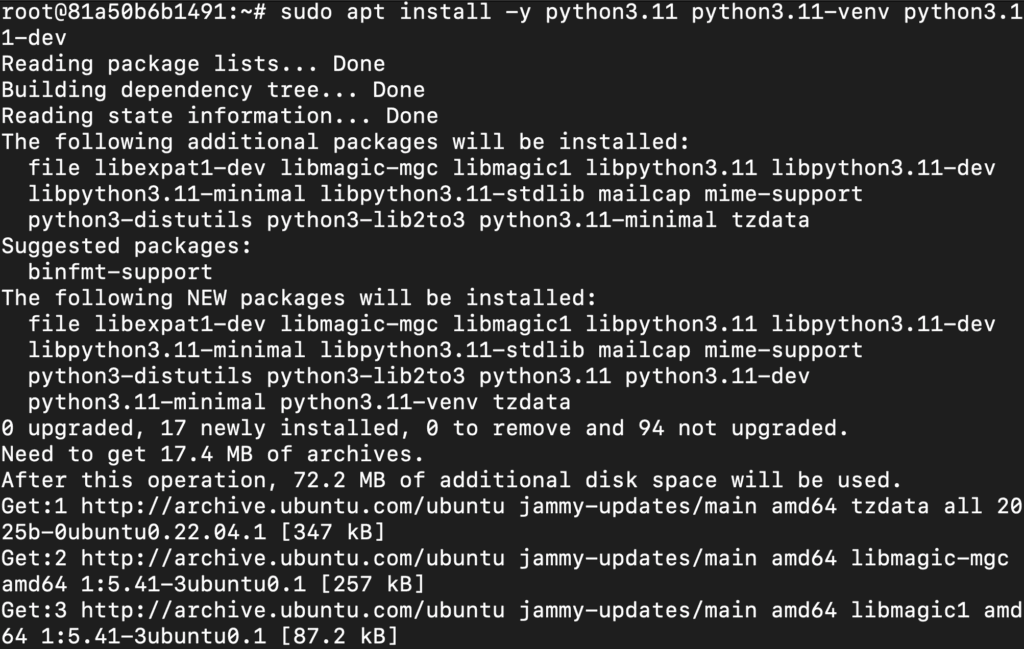Click '72.2 MB of additional disk space' text

tap(465, 480)
